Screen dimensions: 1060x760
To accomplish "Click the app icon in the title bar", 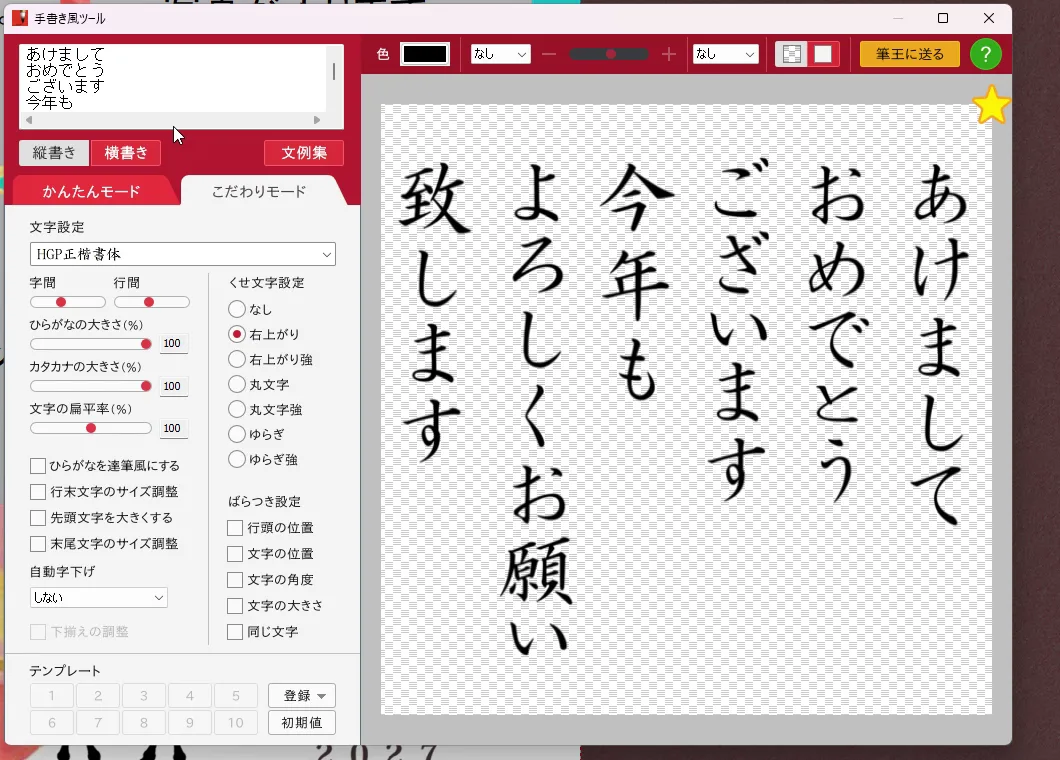I will click(x=20, y=18).
